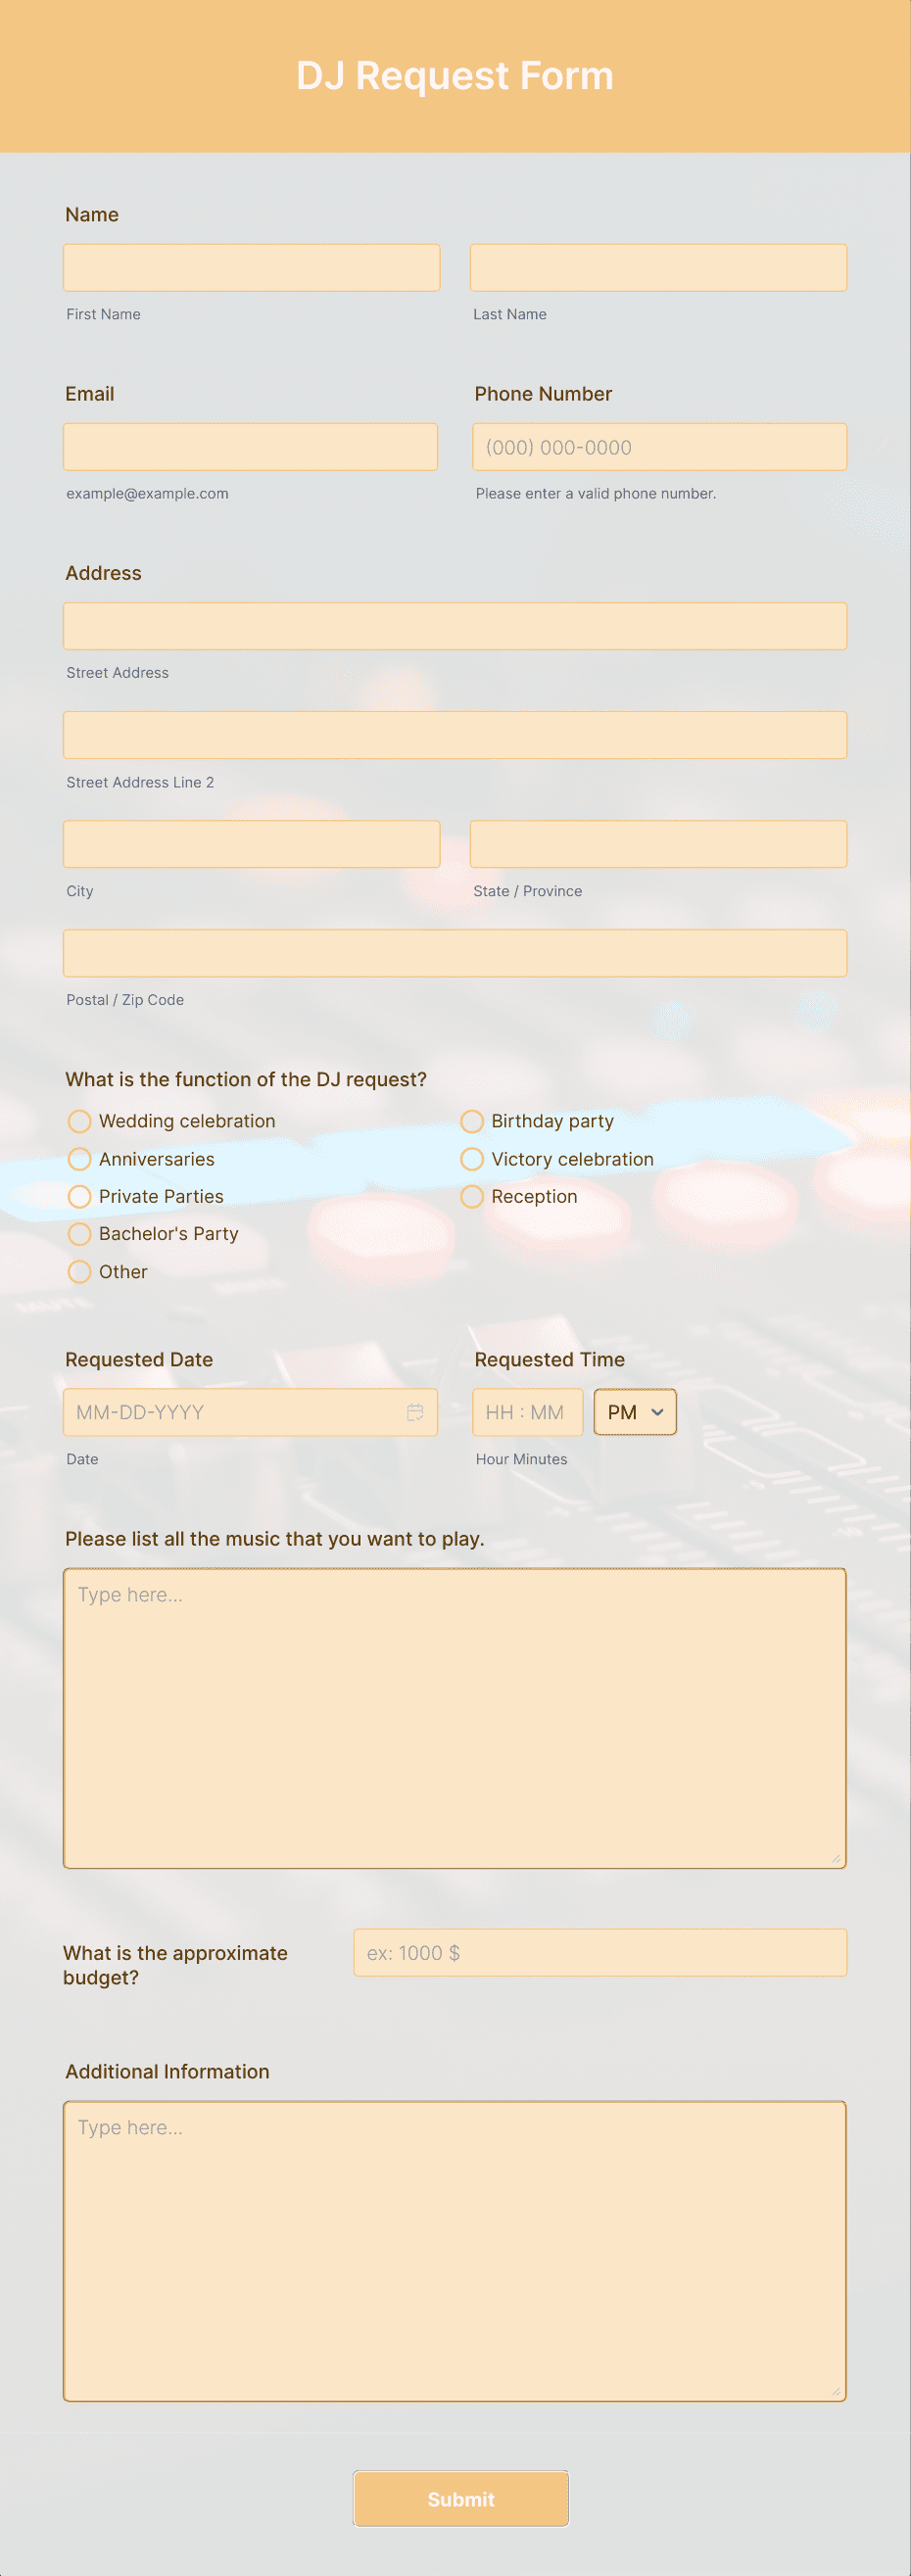Select the Reception option
The width and height of the screenshot is (911, 2576).
472,1196
